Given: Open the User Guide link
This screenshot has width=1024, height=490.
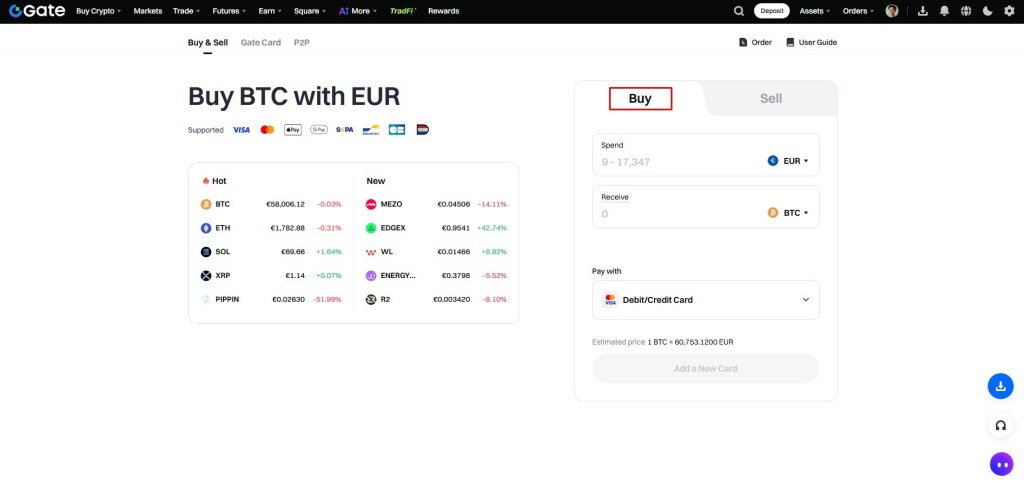Looking at the screenshot, I should [811, 42].
